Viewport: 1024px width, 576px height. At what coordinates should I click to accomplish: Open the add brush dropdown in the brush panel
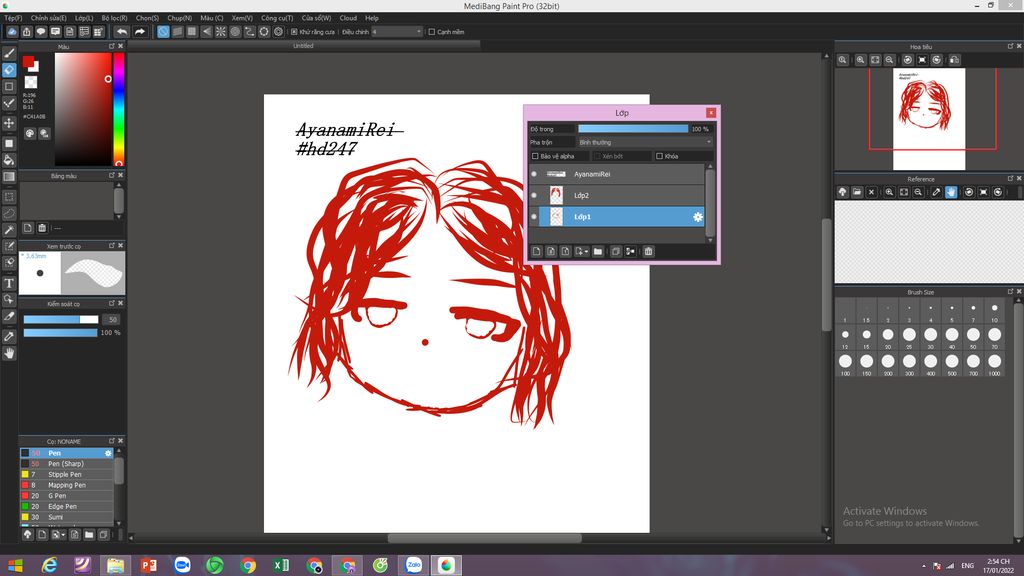pyautogui.click(x=59, y=535)
